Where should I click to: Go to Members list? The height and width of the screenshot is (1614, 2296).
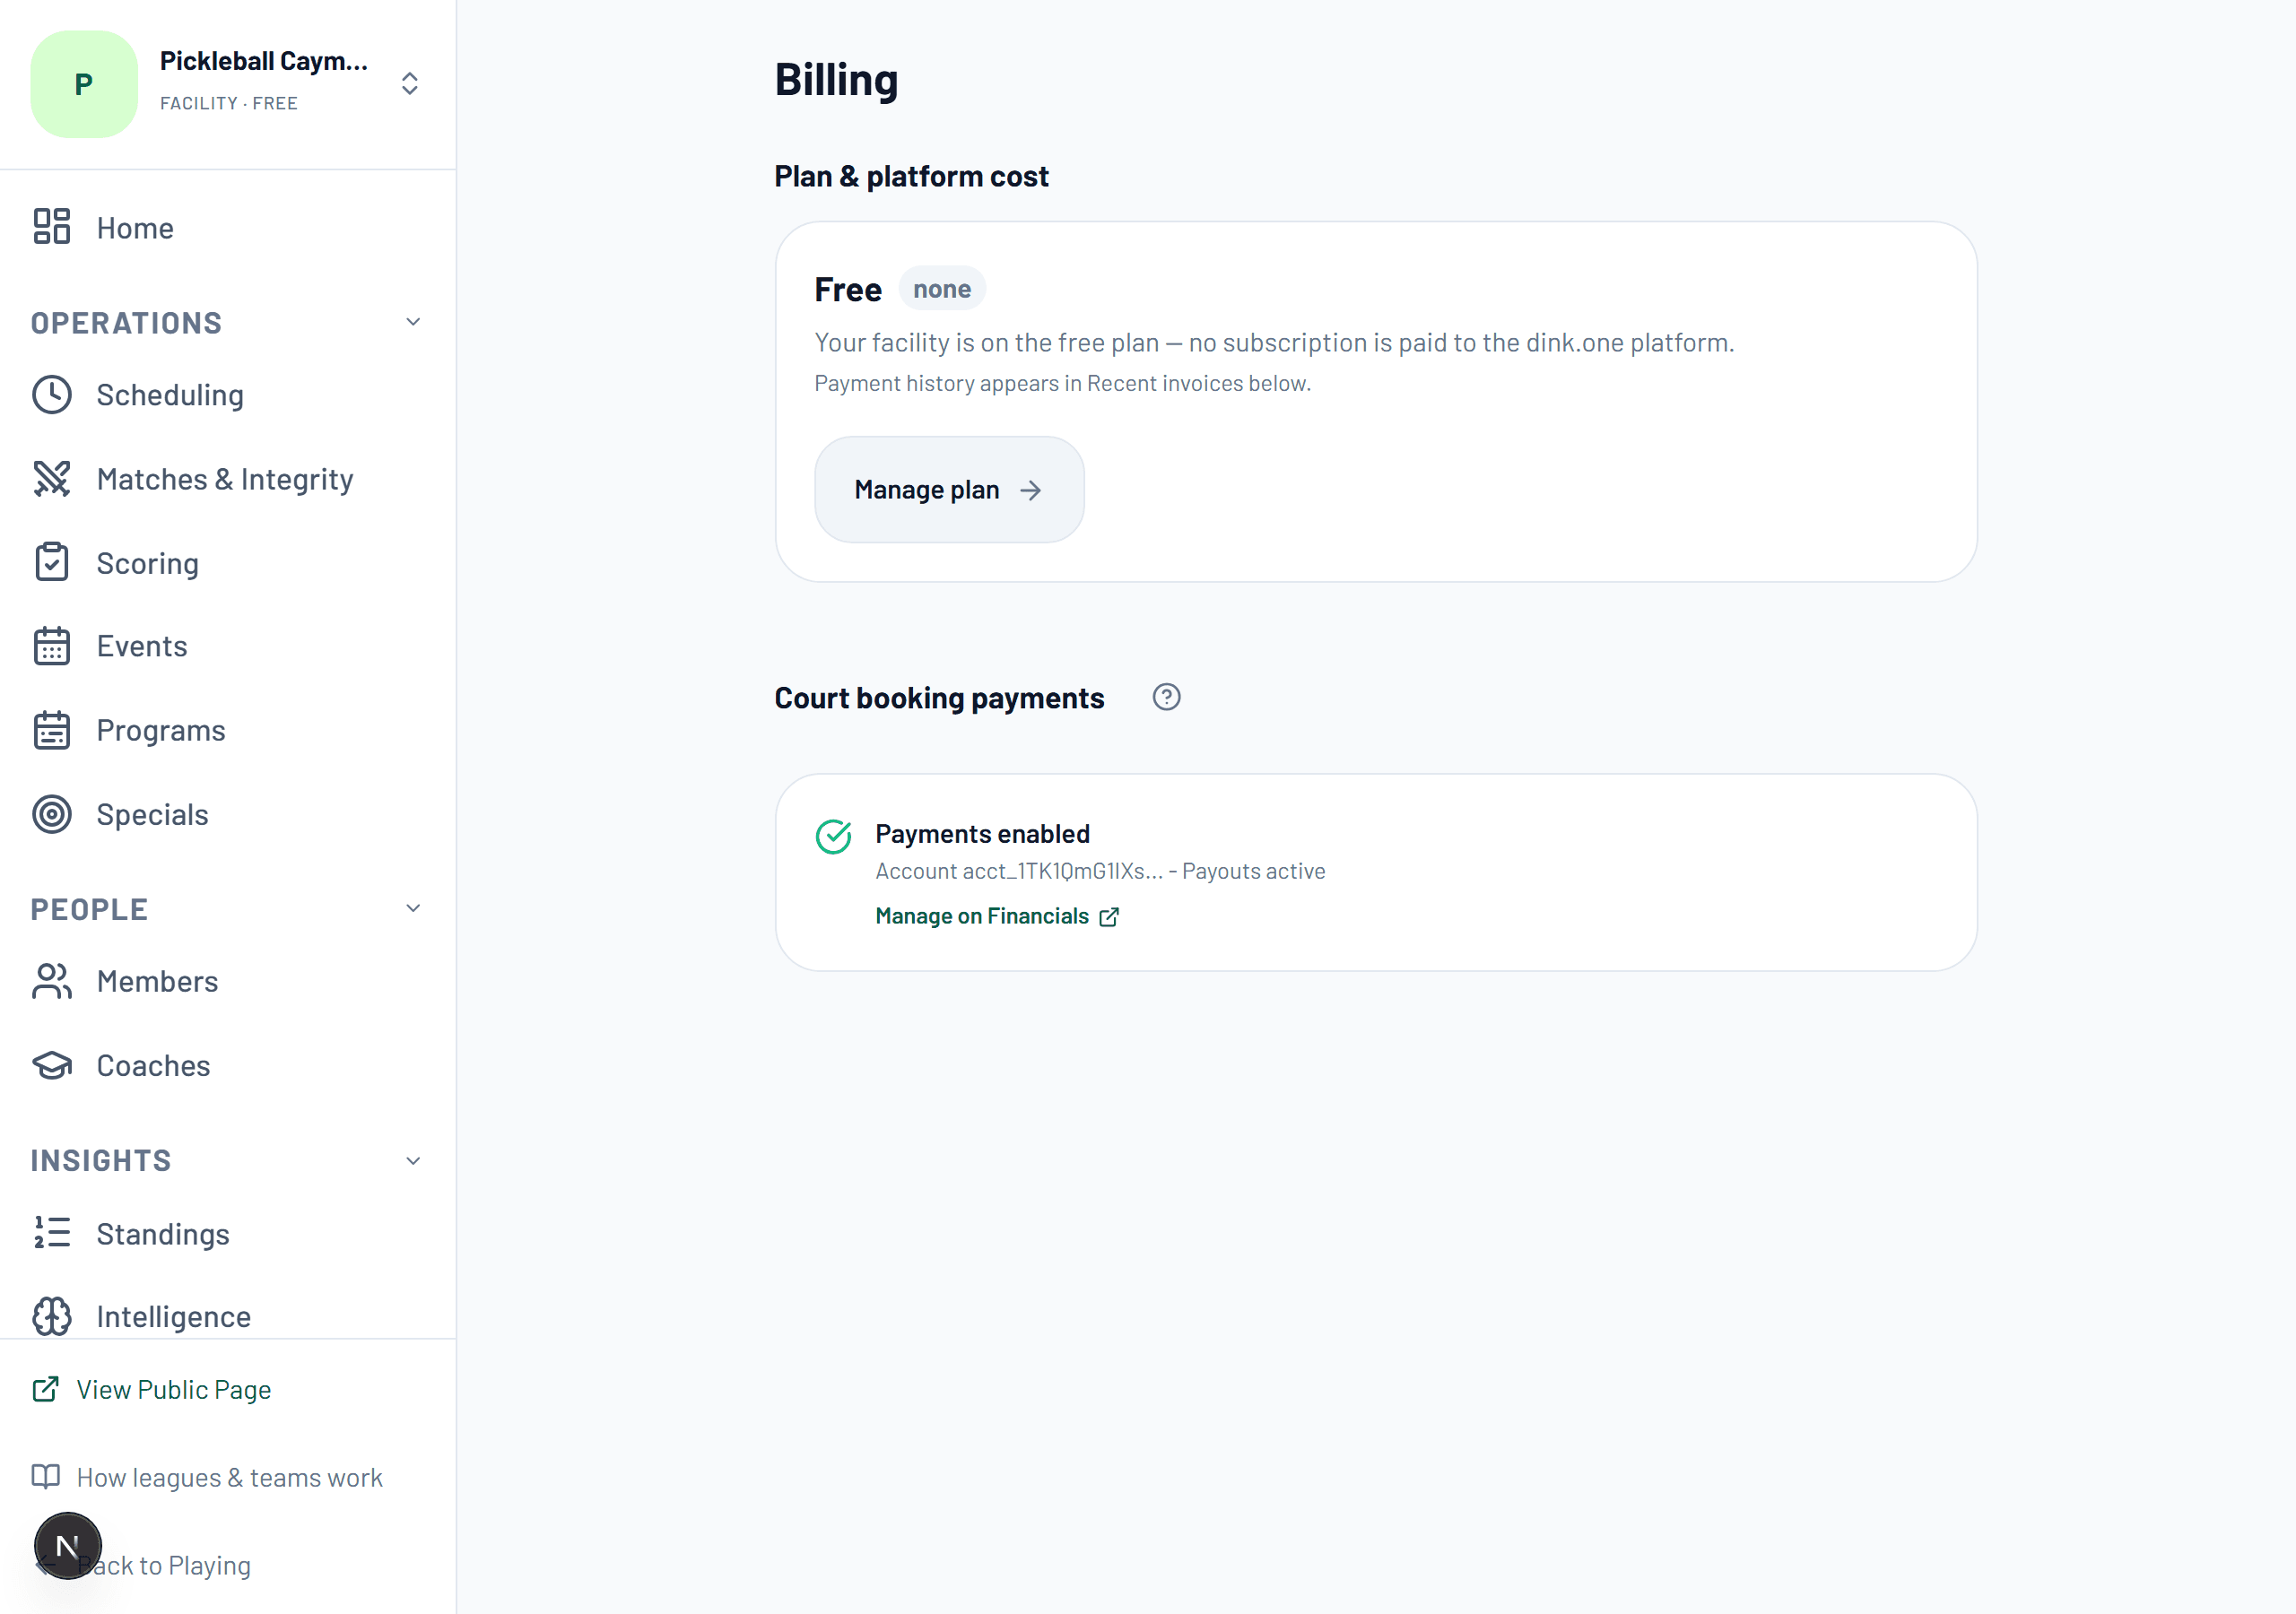(x=228, y=981)
